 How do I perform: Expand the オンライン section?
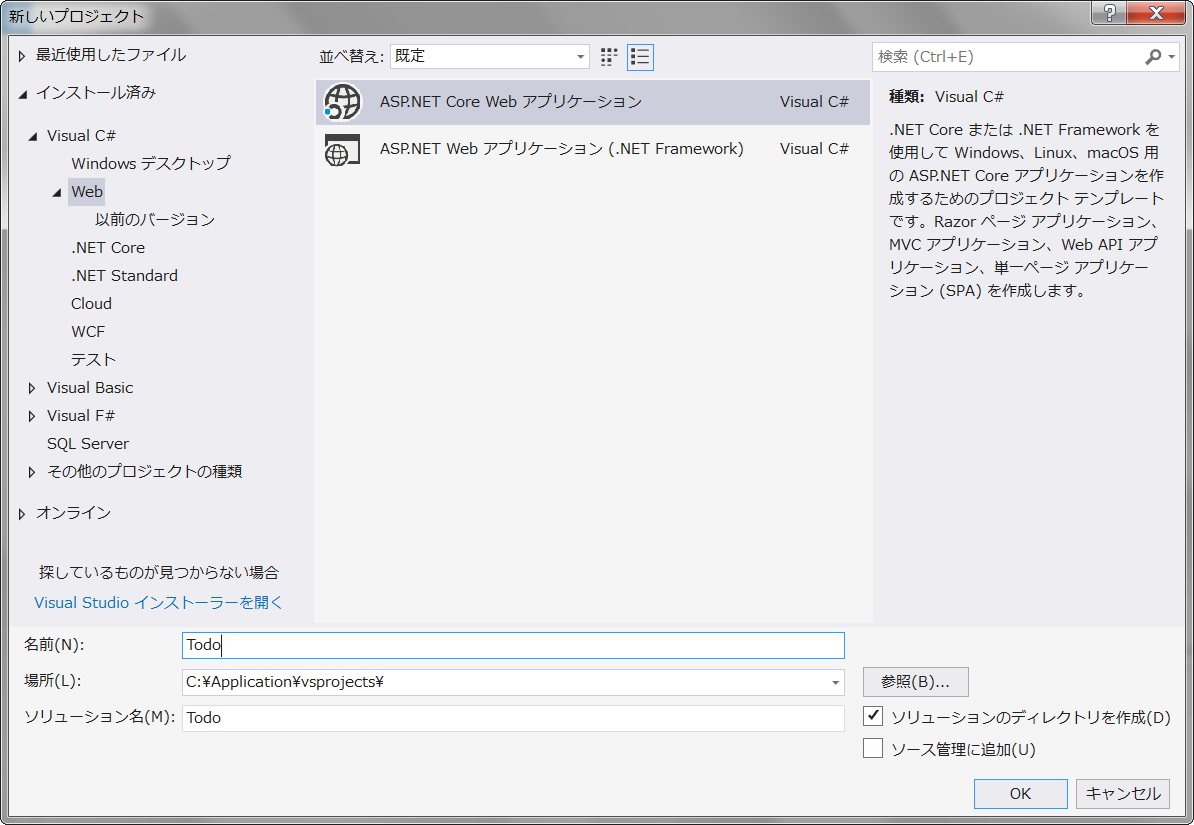pyautogui.click(x=21, y=513)
